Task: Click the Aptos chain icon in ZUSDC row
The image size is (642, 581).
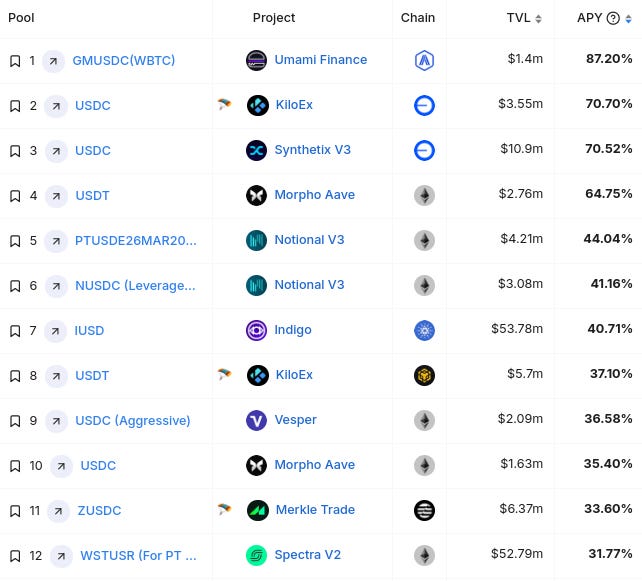Action: click(x=424, y=511)
